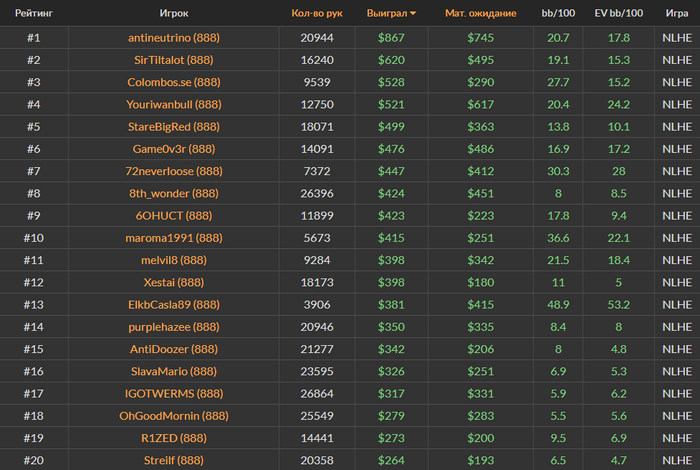View ElkbCasla89 (888) player stats
700x470 pixels.
click(x=174, y=305)
